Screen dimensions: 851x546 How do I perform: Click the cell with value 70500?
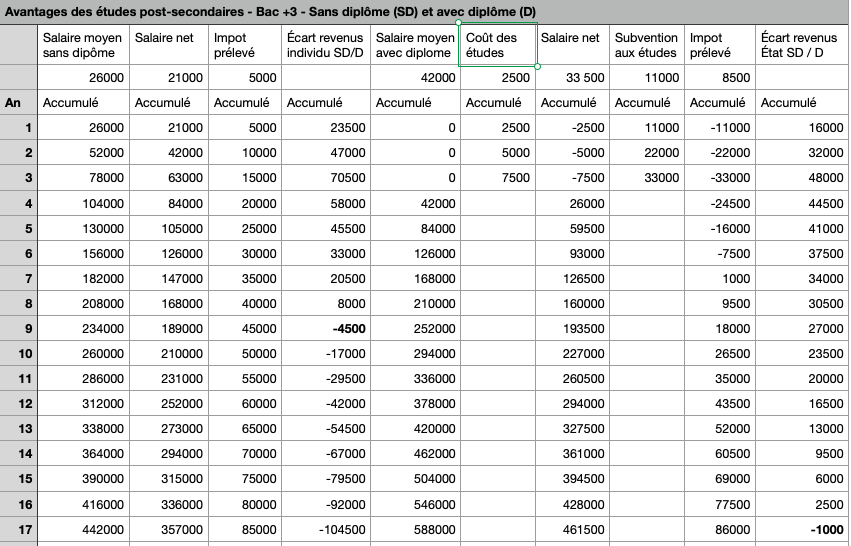pyautogui.click(x=325, y=177)
